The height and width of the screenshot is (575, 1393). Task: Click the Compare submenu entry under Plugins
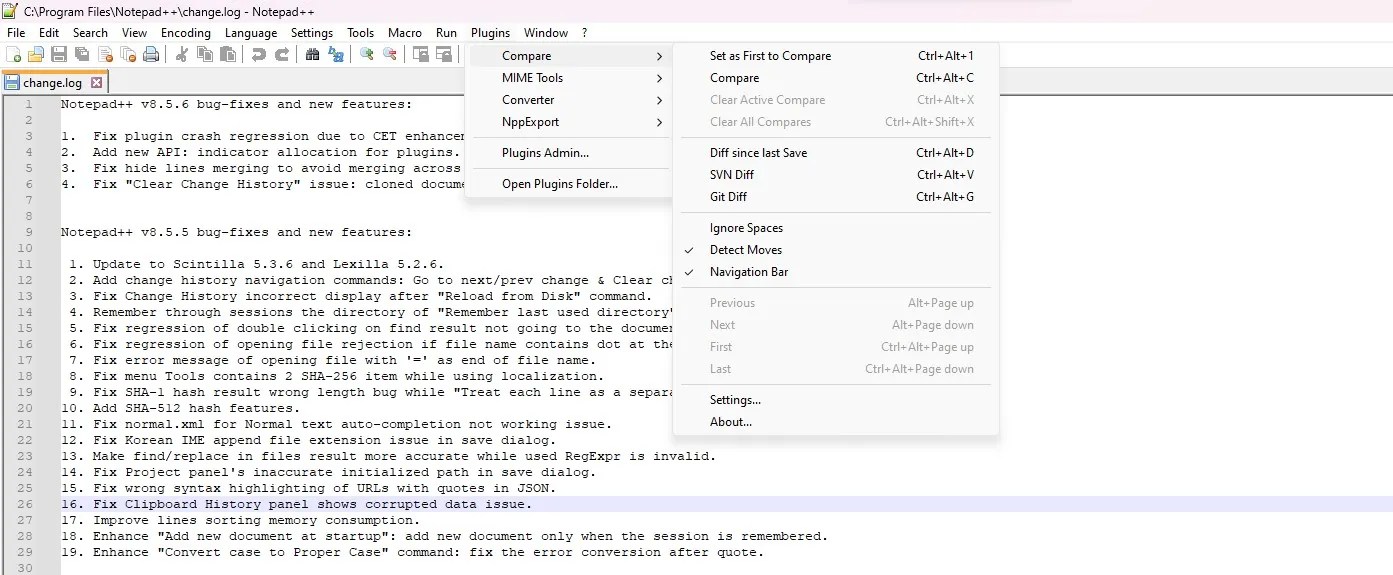[x=569, y=56]
